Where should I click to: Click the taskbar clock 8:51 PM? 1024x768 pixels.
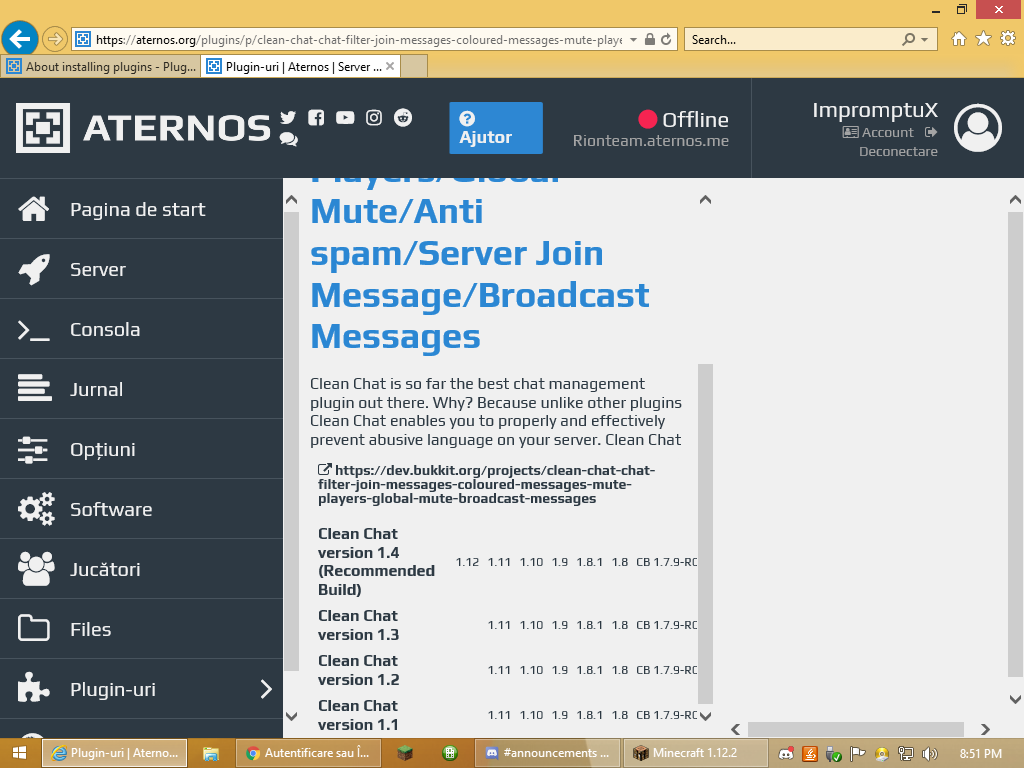point(980,754)
